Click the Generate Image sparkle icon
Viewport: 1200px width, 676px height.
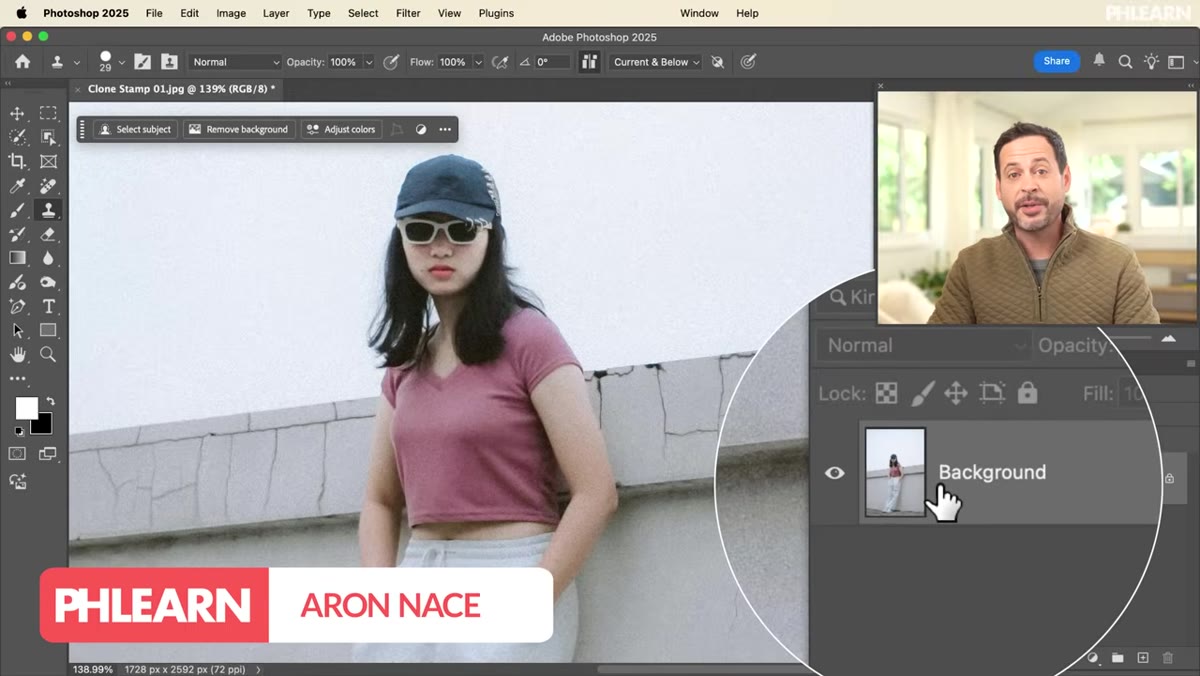[17, 481]
